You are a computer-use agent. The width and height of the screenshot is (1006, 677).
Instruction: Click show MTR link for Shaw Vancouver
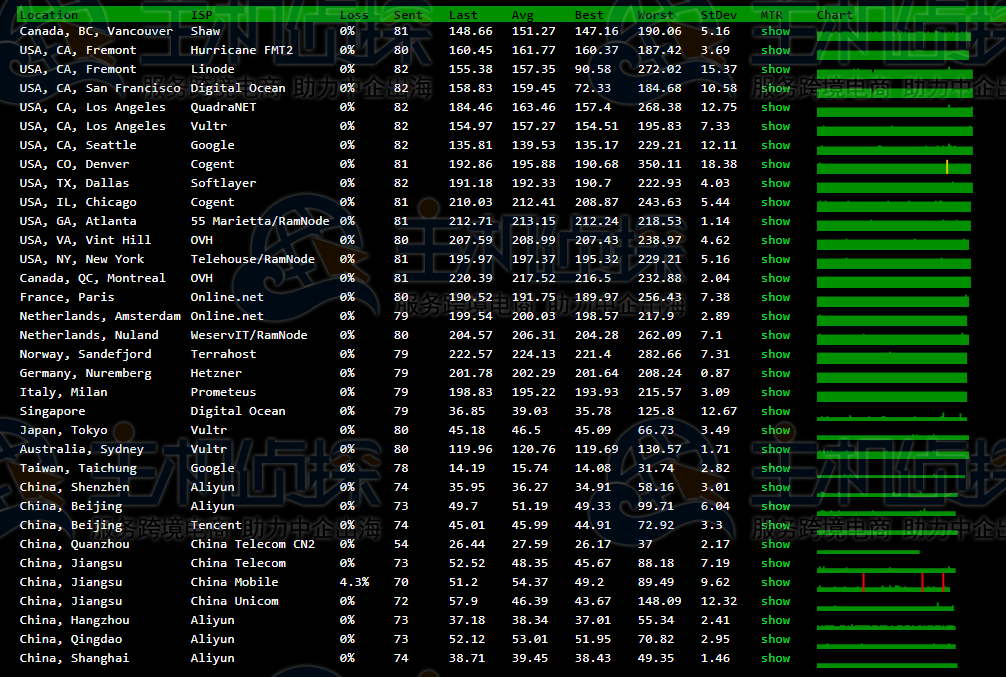pos(775,31)
